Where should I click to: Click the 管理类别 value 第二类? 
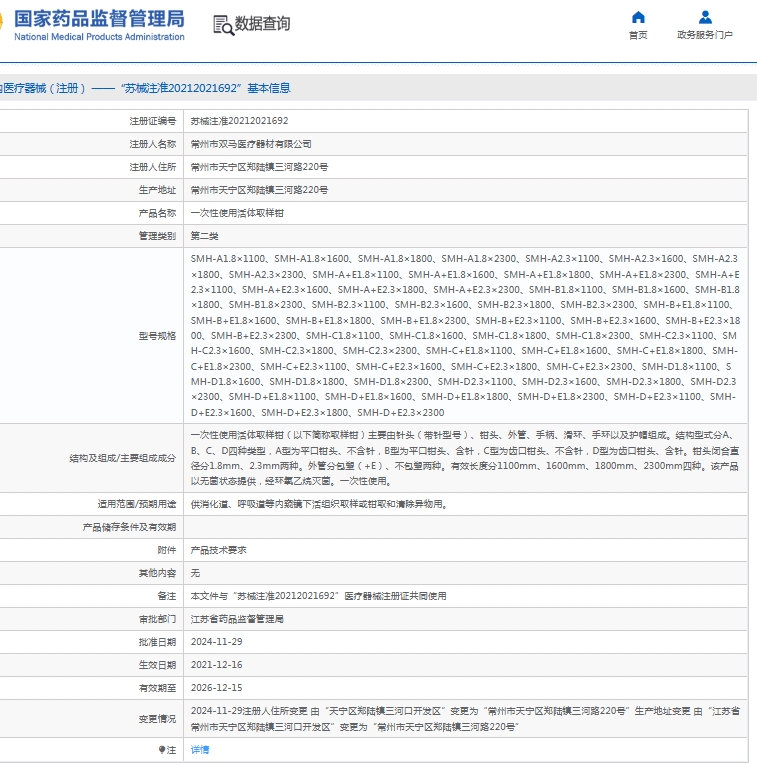(204, 236)
